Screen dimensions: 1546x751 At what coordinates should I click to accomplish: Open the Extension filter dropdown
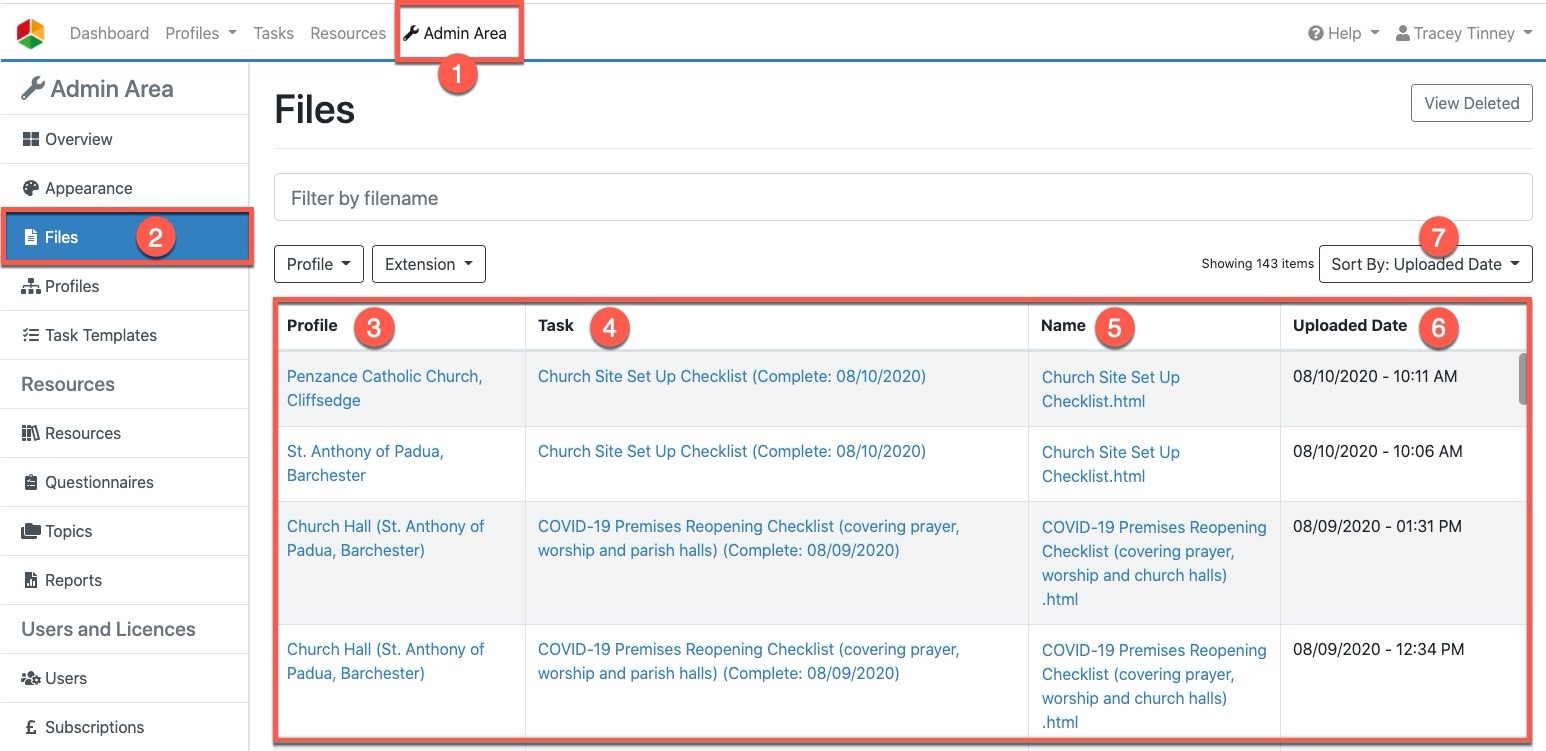click(x=428, y=264)
